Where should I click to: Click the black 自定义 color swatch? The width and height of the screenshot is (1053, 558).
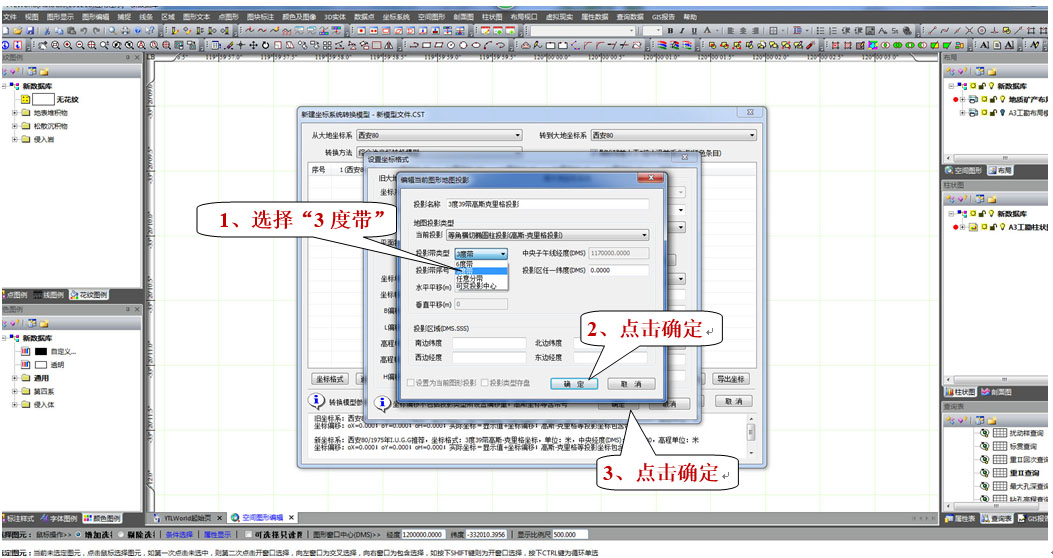[41, 351]
